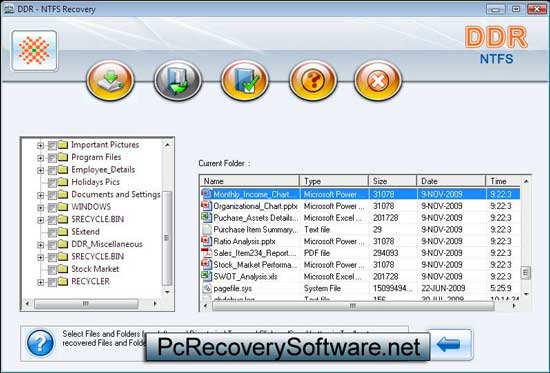Click the gray device download arrow icon
The width and height of the screenshot is (550, 373).
point(177,80)
